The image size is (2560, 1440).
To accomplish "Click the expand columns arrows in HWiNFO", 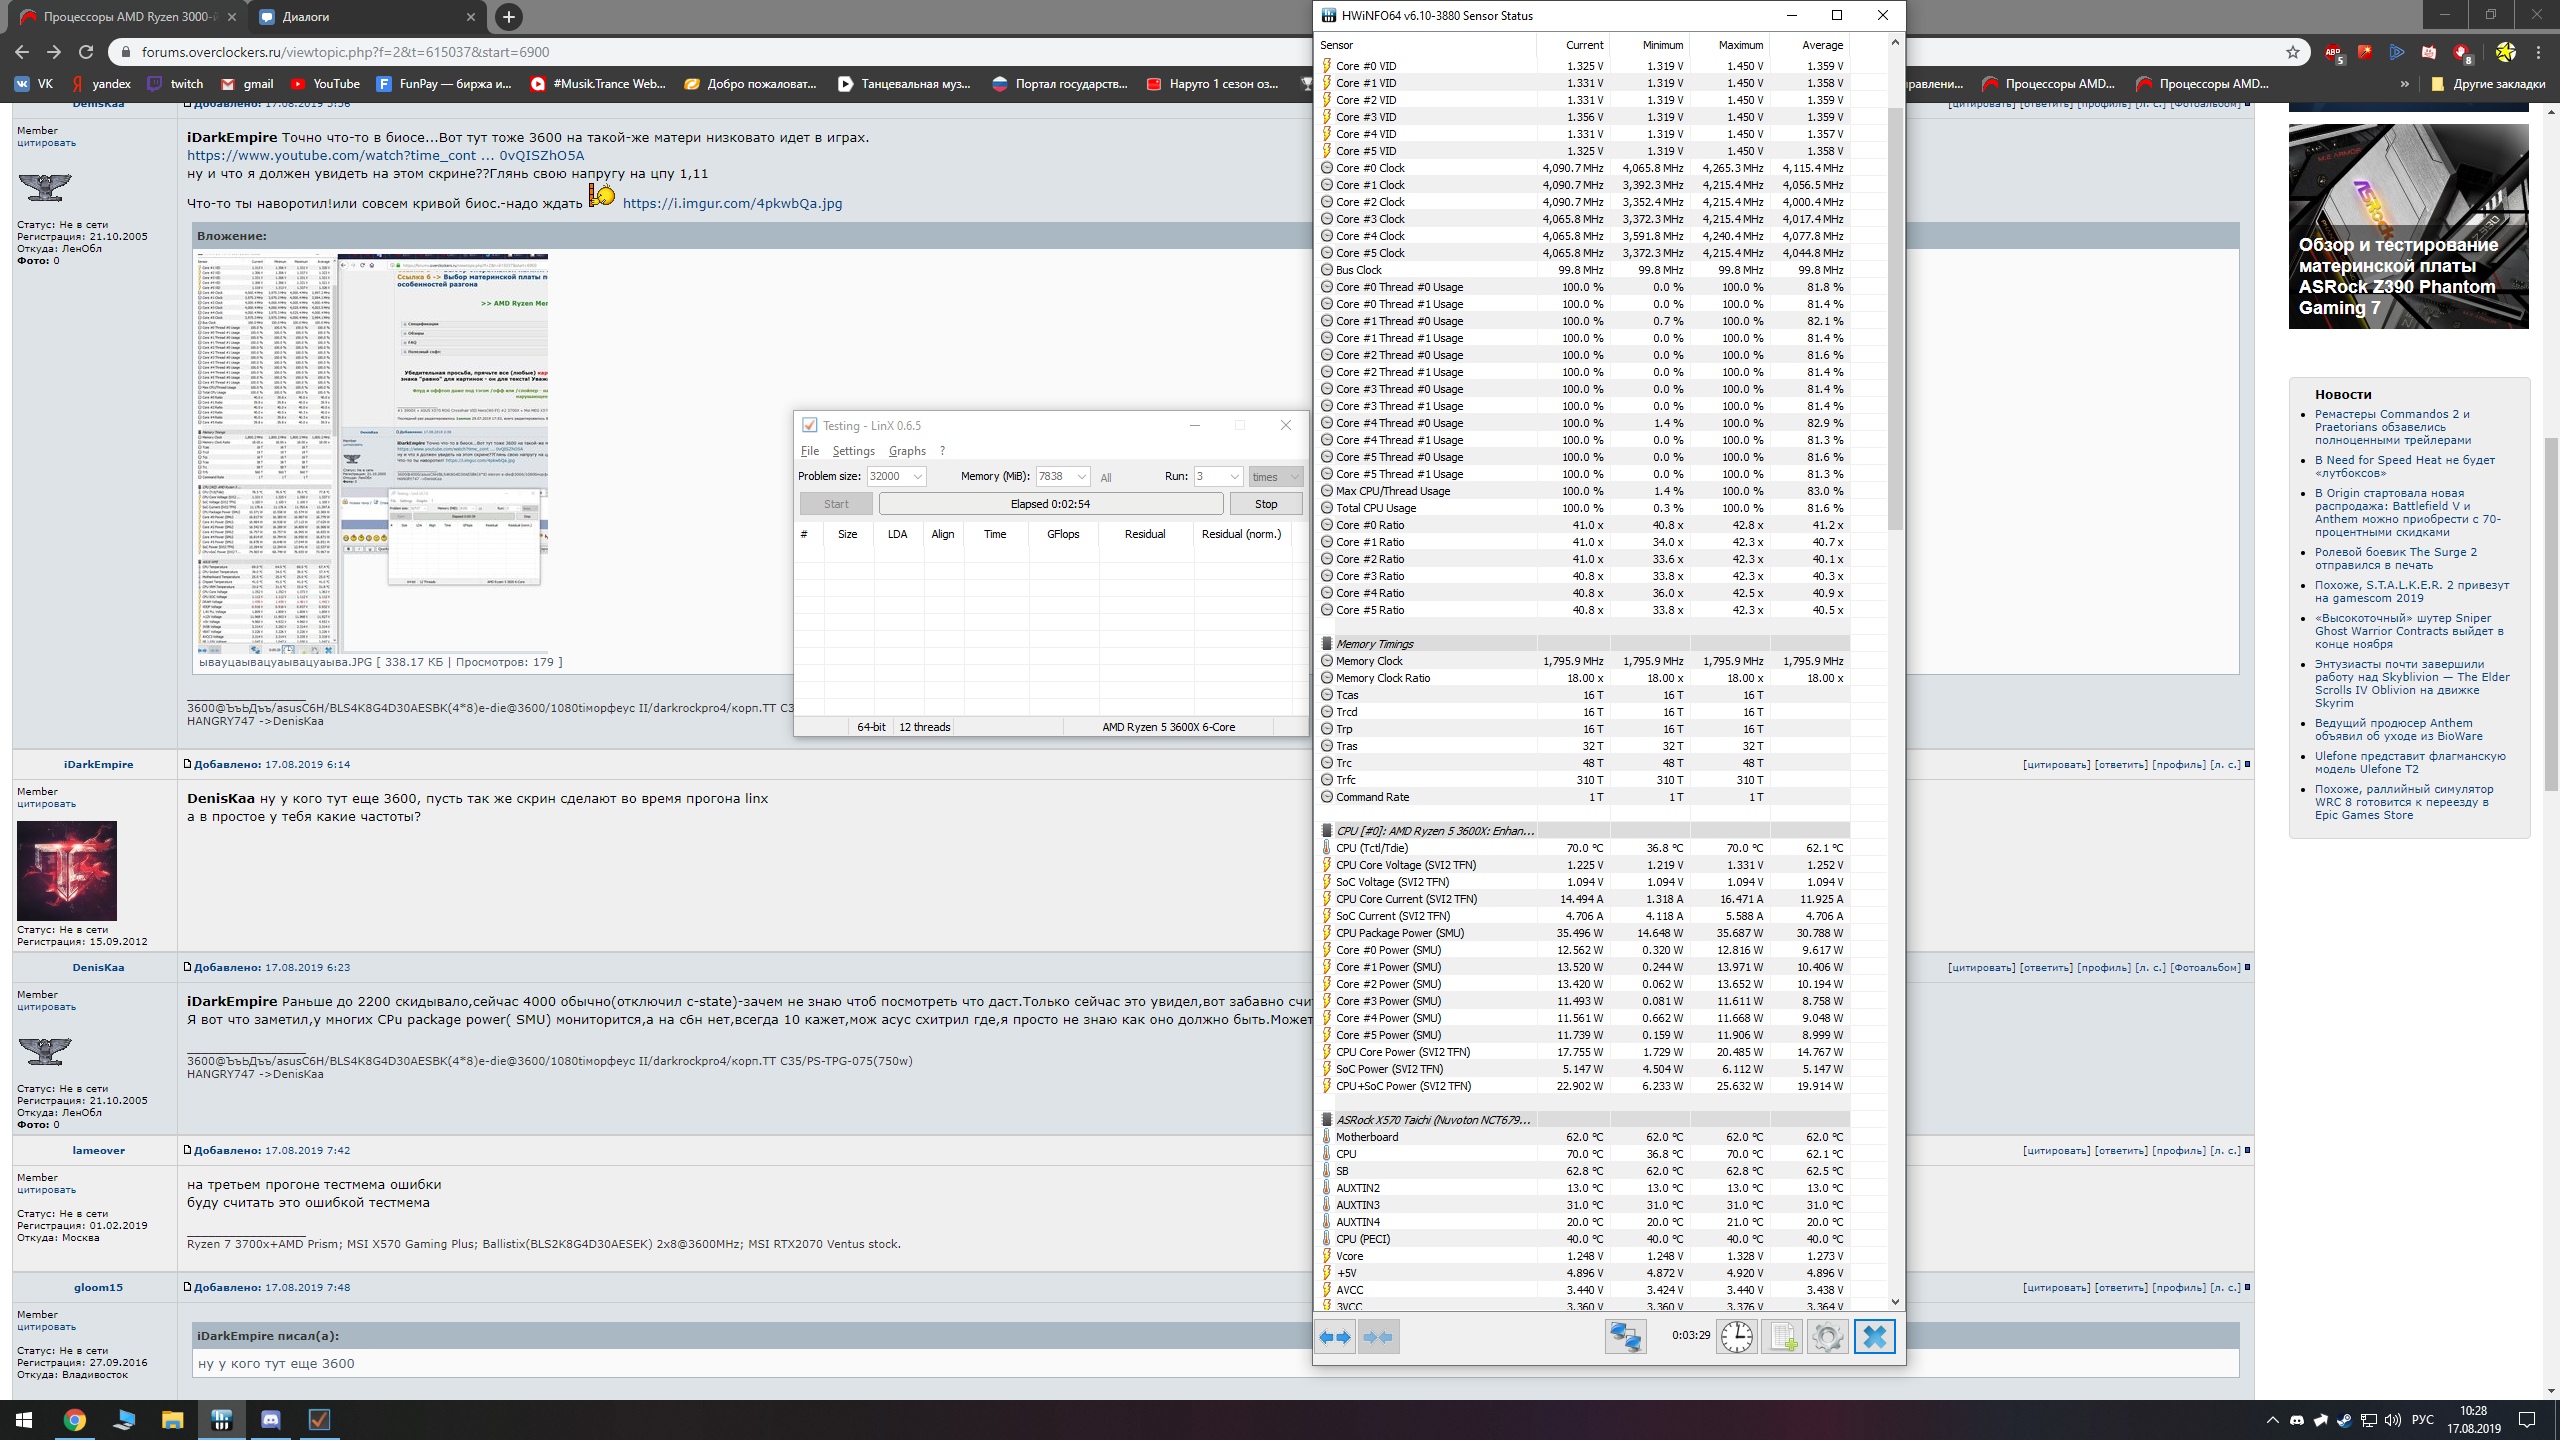I will (x=1335, y=1337).
